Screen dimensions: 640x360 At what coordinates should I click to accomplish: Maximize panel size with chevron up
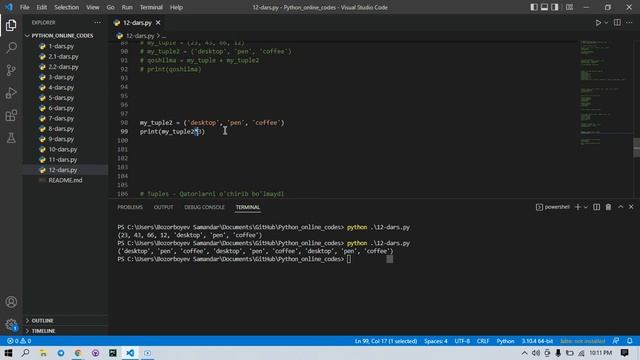click(x=620, y=207)
